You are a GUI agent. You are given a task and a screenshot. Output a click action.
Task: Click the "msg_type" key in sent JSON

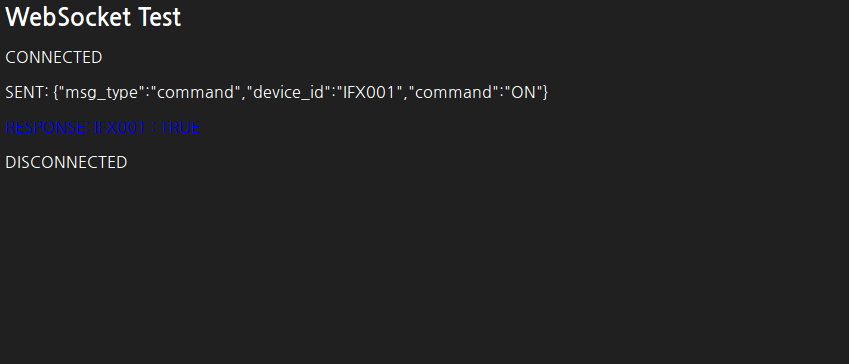click(x=102, y=93)
